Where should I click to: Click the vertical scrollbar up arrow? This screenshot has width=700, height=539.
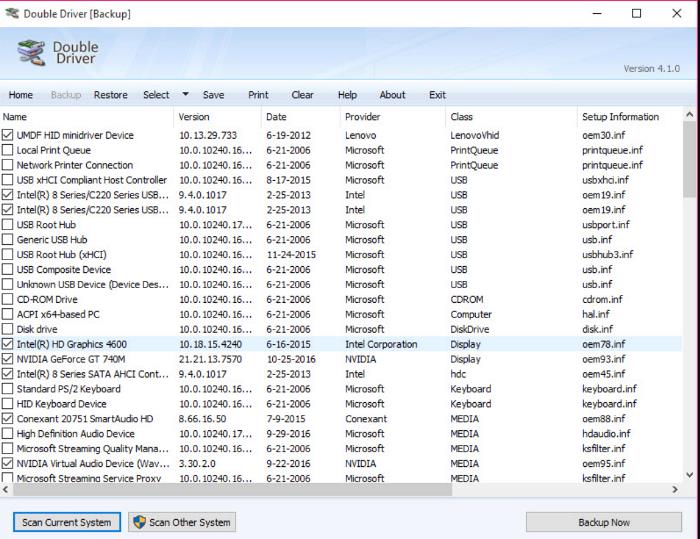pos(689,115)
